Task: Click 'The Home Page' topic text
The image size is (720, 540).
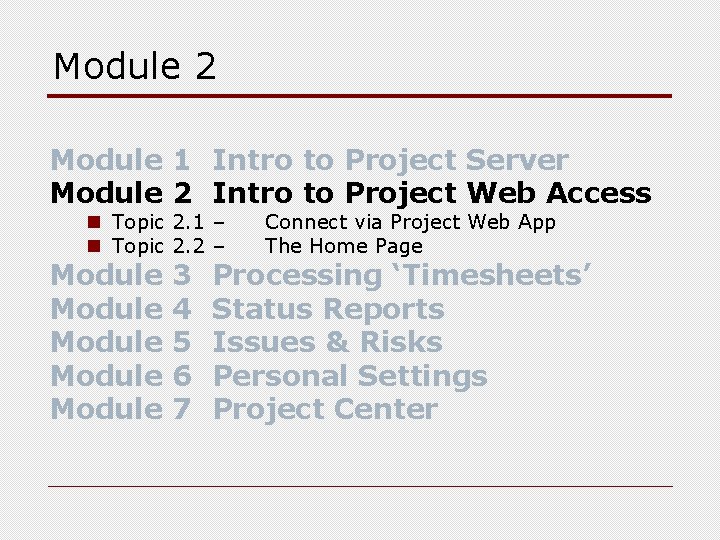Action: click(344, 247)
